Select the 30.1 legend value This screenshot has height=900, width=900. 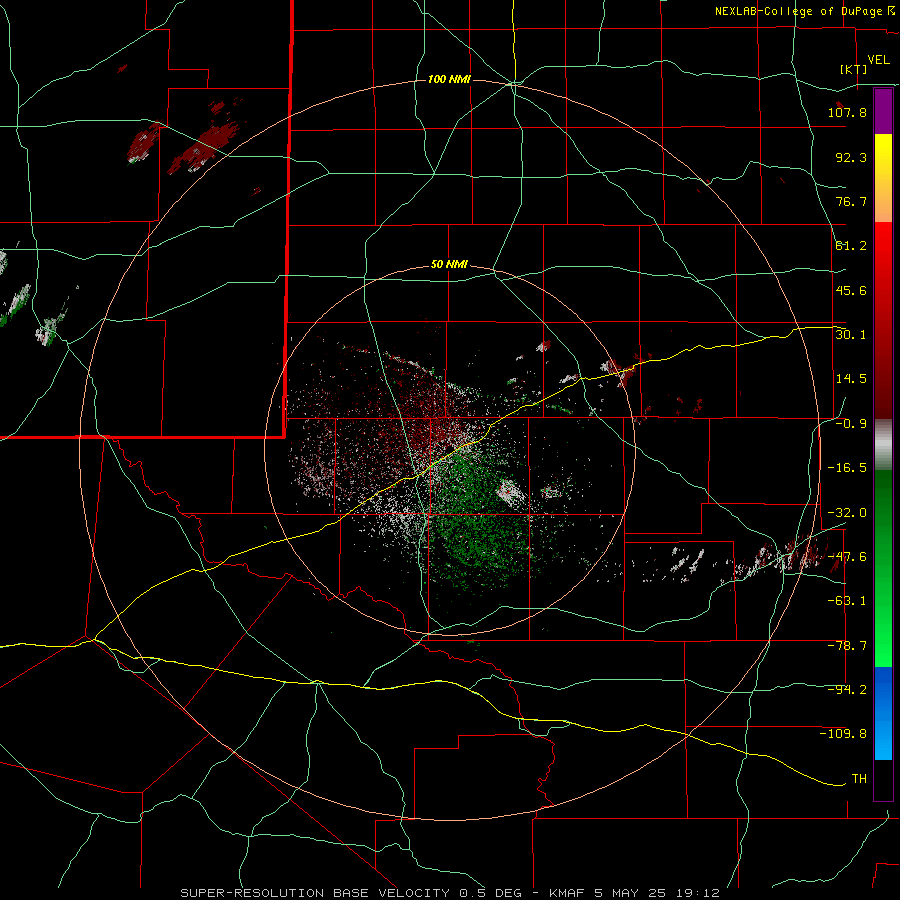point(851,335)
